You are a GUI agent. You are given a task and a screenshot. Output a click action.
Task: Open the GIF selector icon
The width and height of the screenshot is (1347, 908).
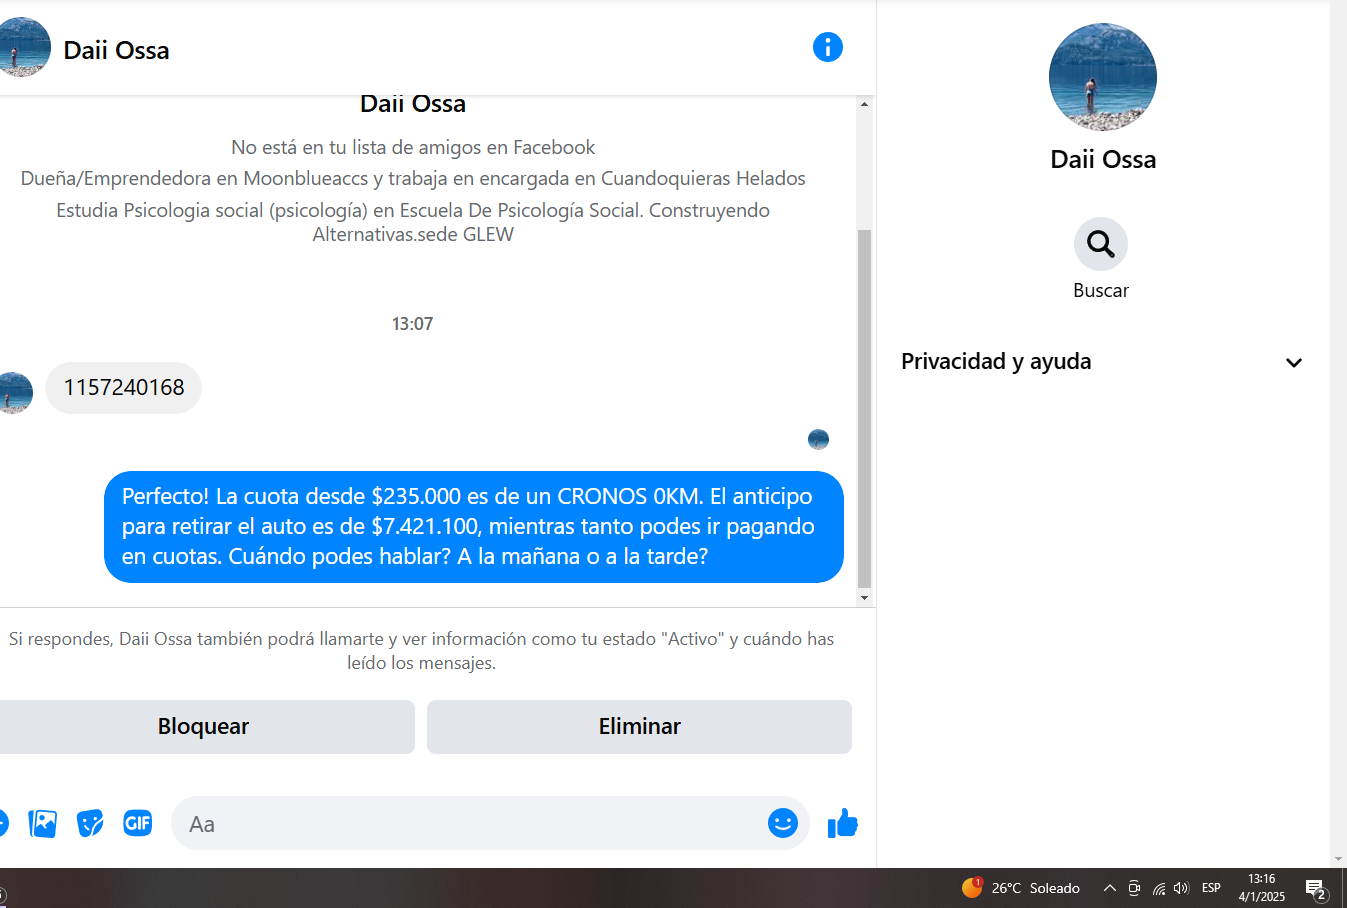[x=138, y=823]
